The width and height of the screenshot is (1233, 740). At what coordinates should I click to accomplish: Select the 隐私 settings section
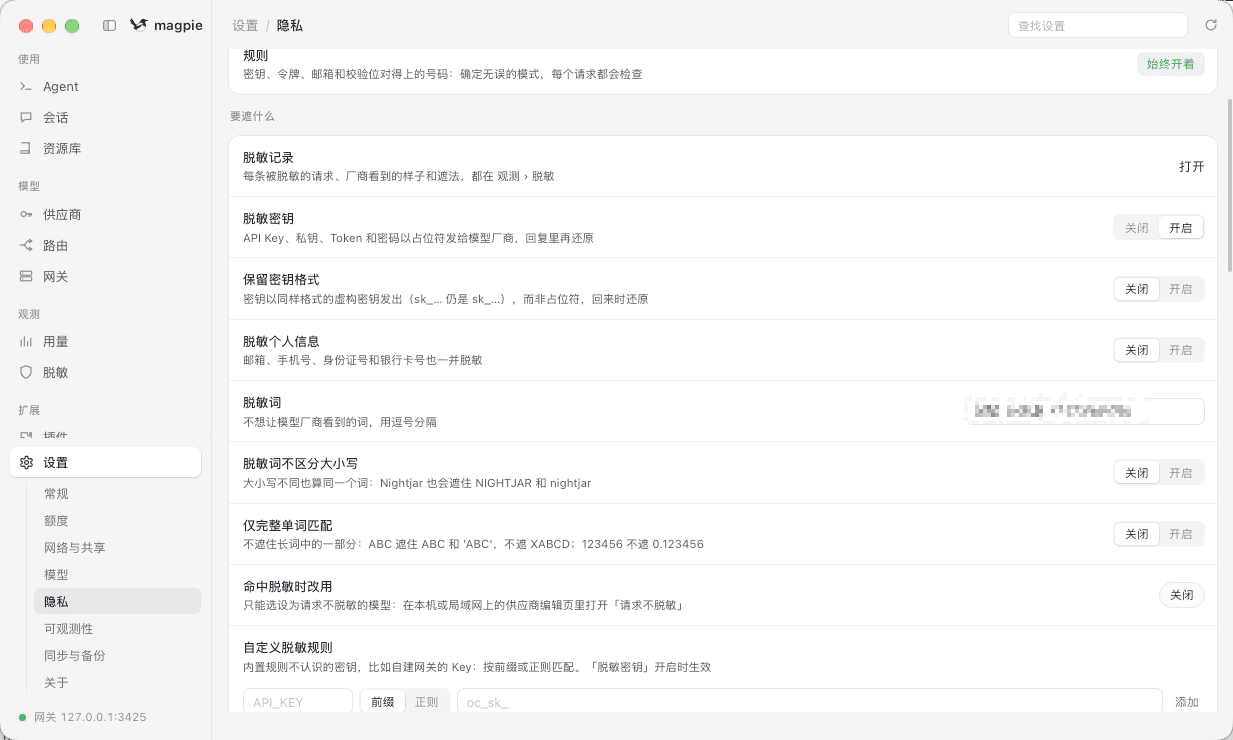(x=117, y=602)
